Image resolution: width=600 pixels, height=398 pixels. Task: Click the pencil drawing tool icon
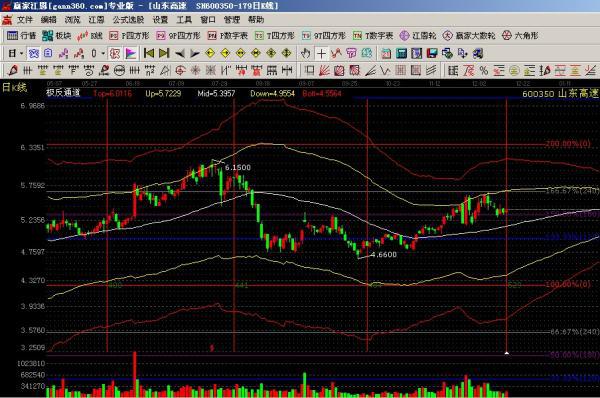(x=13, y=70)
